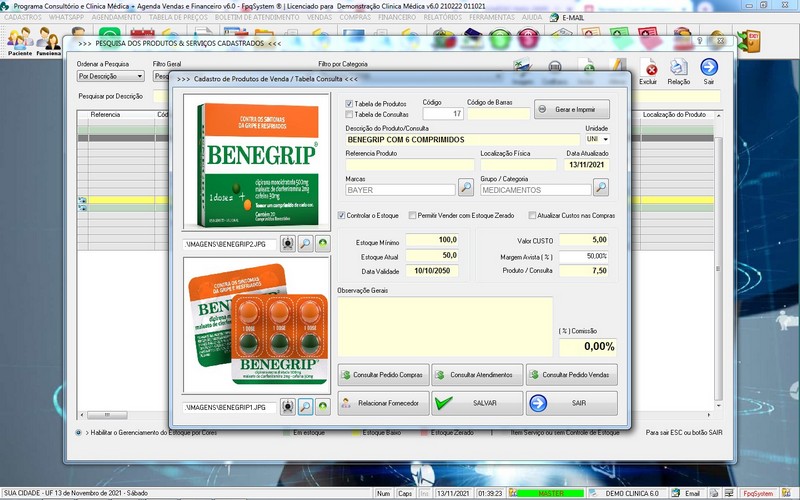
Task: Click the Observação Gerais text area
Action: pos(445,327)
